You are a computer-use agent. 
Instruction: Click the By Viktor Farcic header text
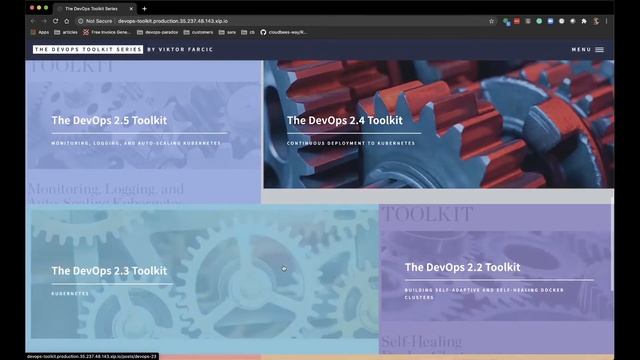[x=180, y=49]
